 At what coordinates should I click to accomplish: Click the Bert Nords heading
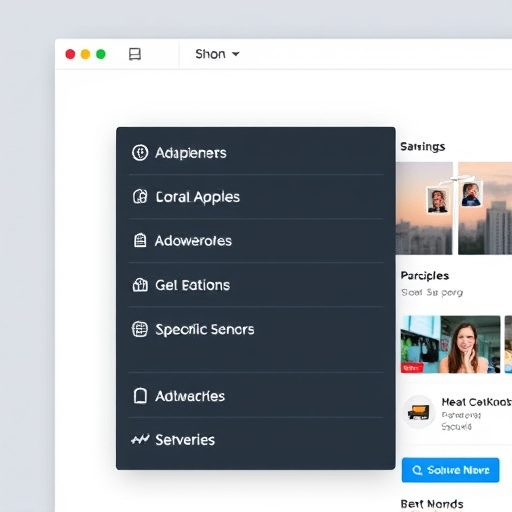(x=432, y=504)
